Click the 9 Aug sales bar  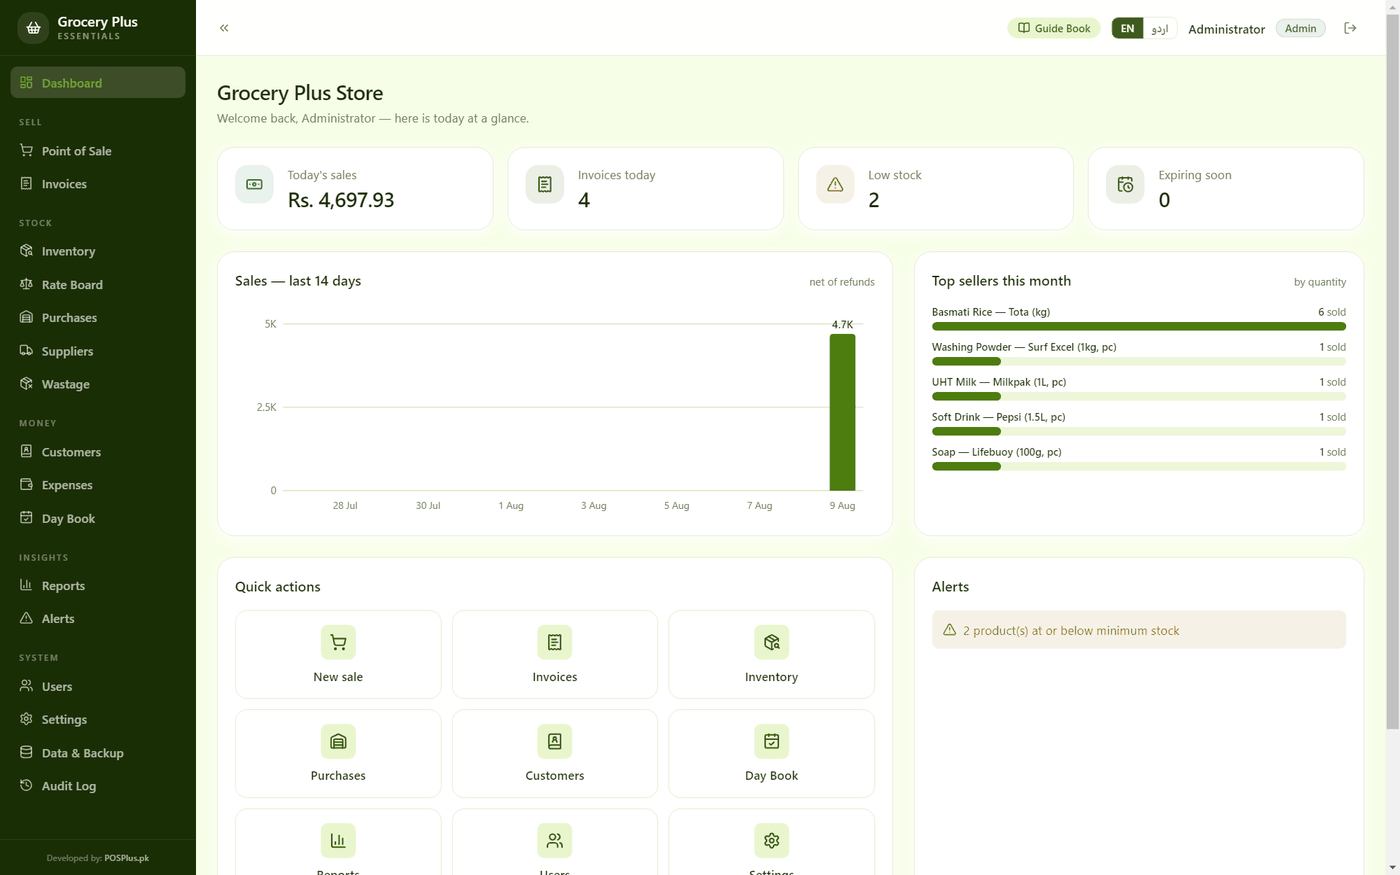[x=842, y=412]
